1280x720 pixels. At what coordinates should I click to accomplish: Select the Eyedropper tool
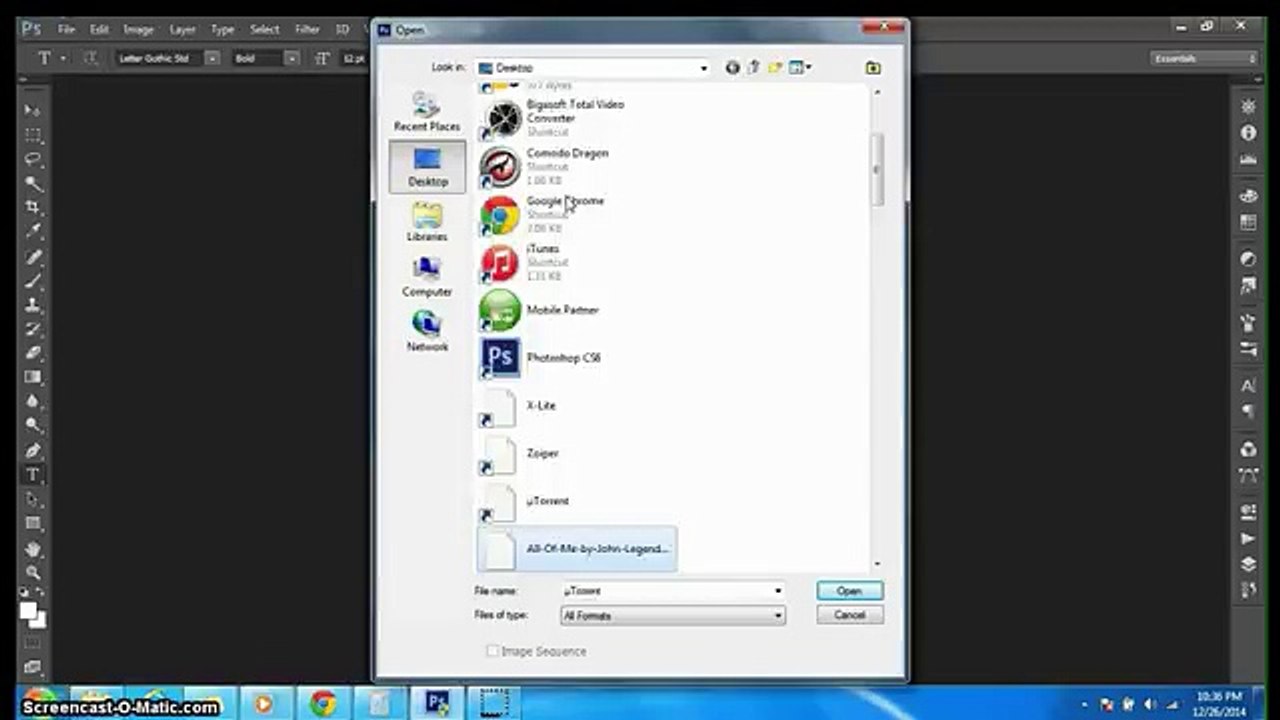(x=33, y=231)
